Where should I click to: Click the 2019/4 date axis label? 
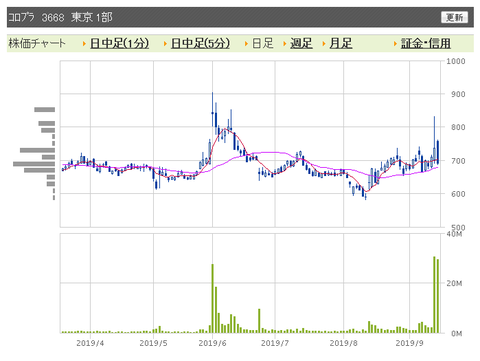[90, 343]
